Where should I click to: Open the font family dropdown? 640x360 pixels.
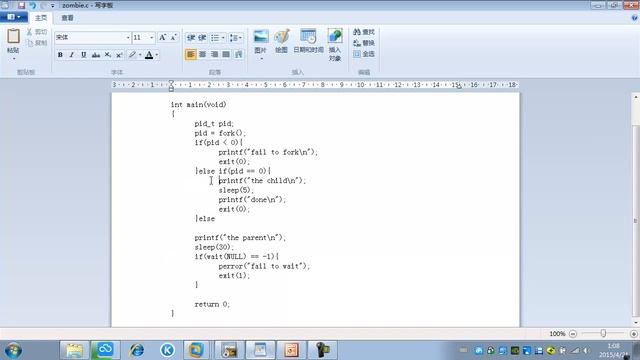click(x=128, y=38)
